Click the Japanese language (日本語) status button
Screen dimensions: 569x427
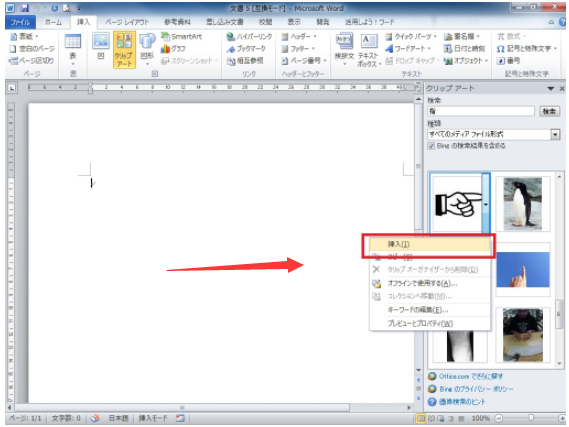click(x=118, y=418)
